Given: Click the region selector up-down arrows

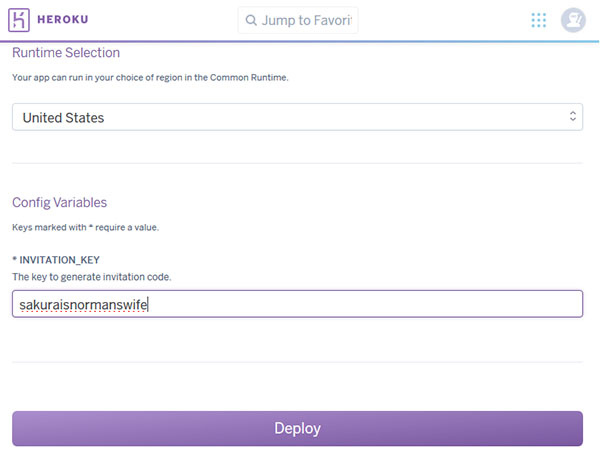Looking at the screenshot, I should pyautogui.click(x=572, y=117).
